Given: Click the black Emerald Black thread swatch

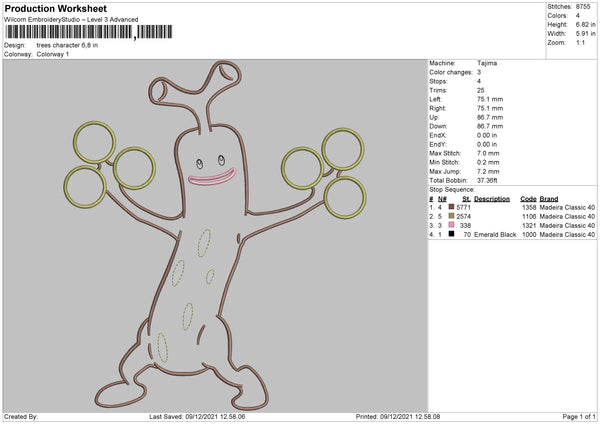Looking at the screenshot, I should tap(451, 234).
